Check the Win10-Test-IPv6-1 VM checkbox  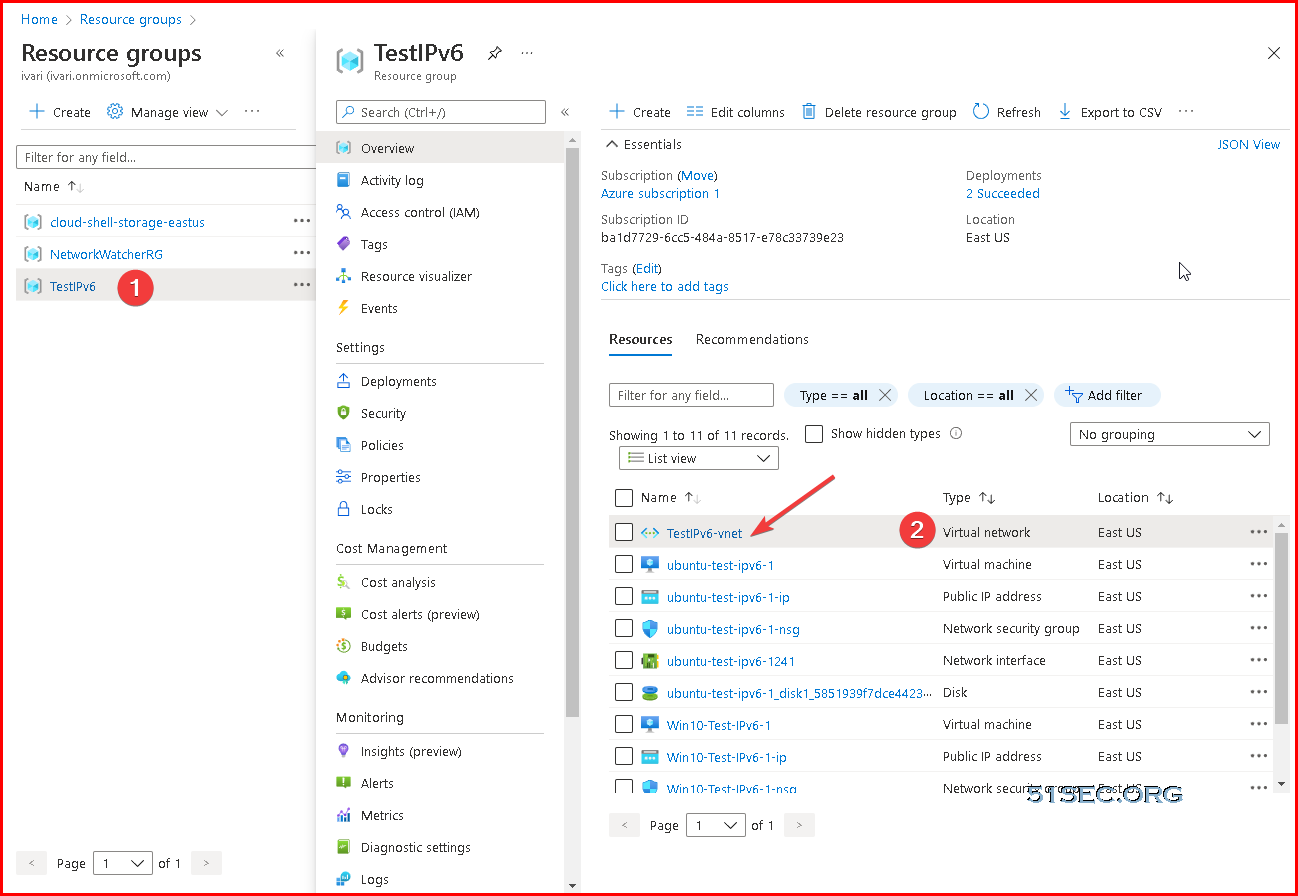pos(624,725)
